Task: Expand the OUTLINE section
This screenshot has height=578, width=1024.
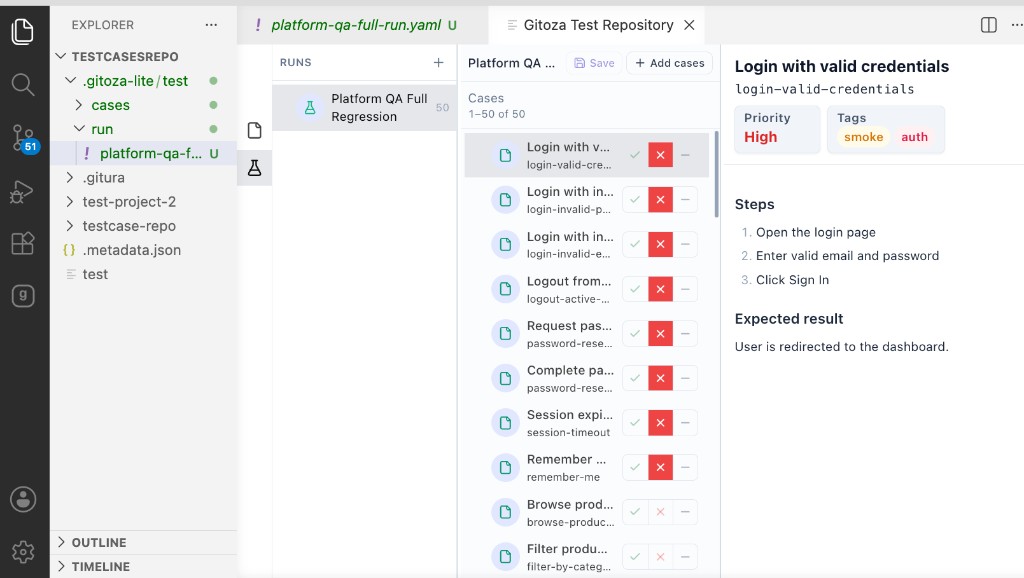Action: [x=61, y=542]
